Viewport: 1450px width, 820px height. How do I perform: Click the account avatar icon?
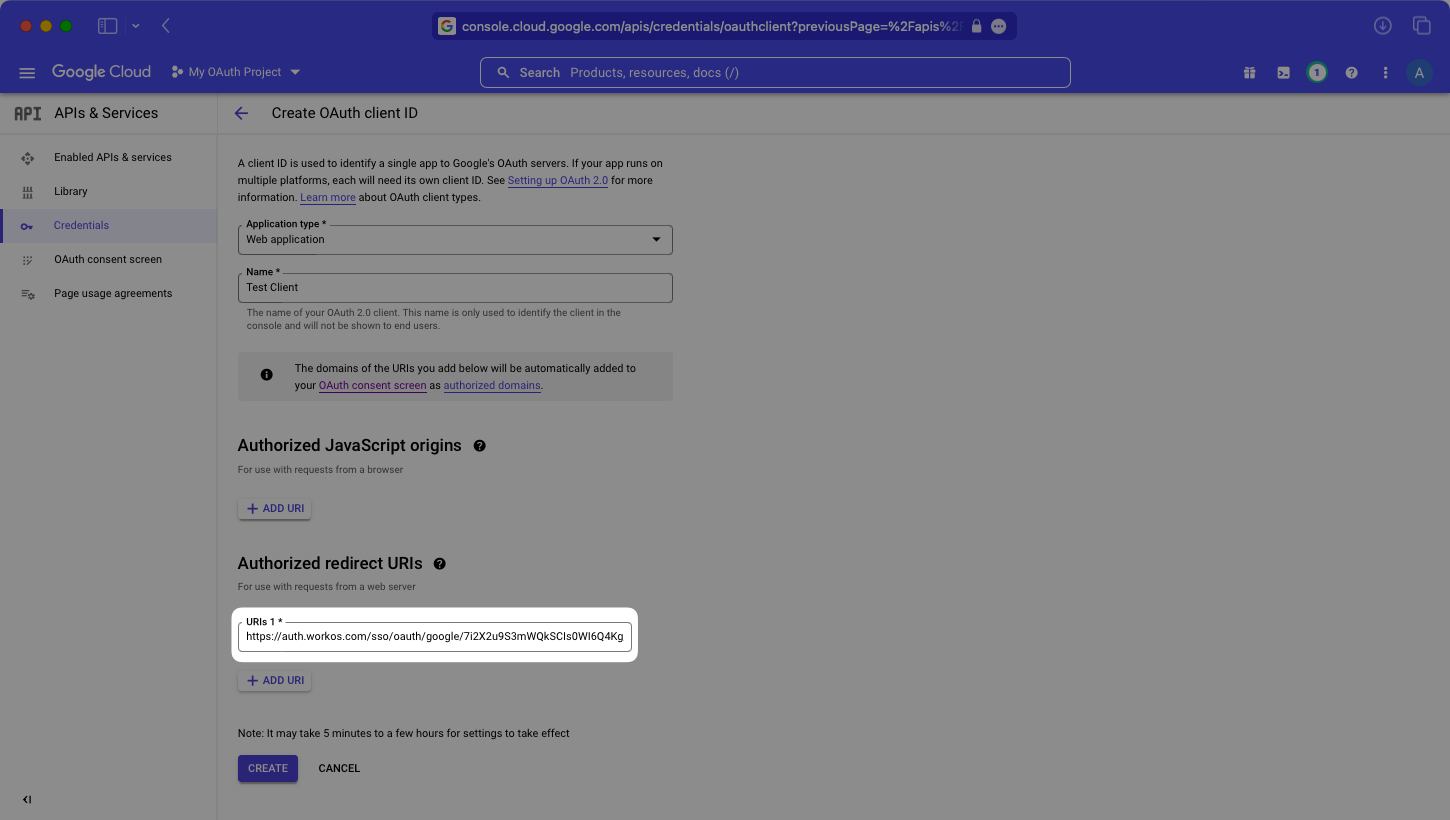point(1419,73)
